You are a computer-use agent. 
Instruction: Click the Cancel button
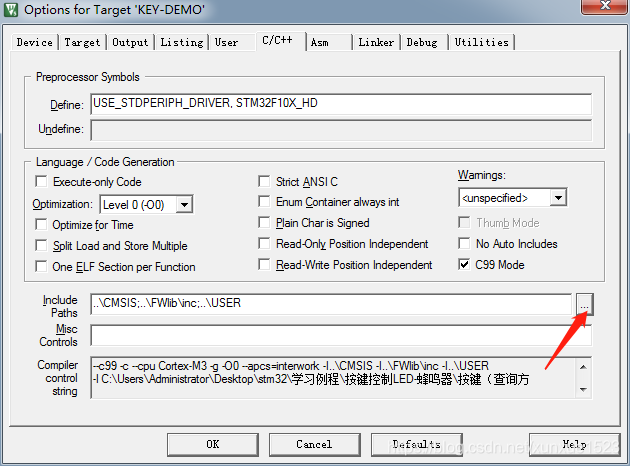pyautogui.click(x=314, y=444)
